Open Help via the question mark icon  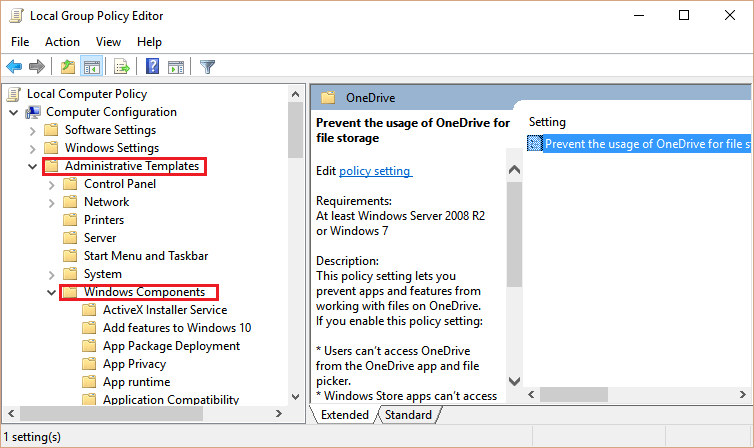[x=152, y=66]
